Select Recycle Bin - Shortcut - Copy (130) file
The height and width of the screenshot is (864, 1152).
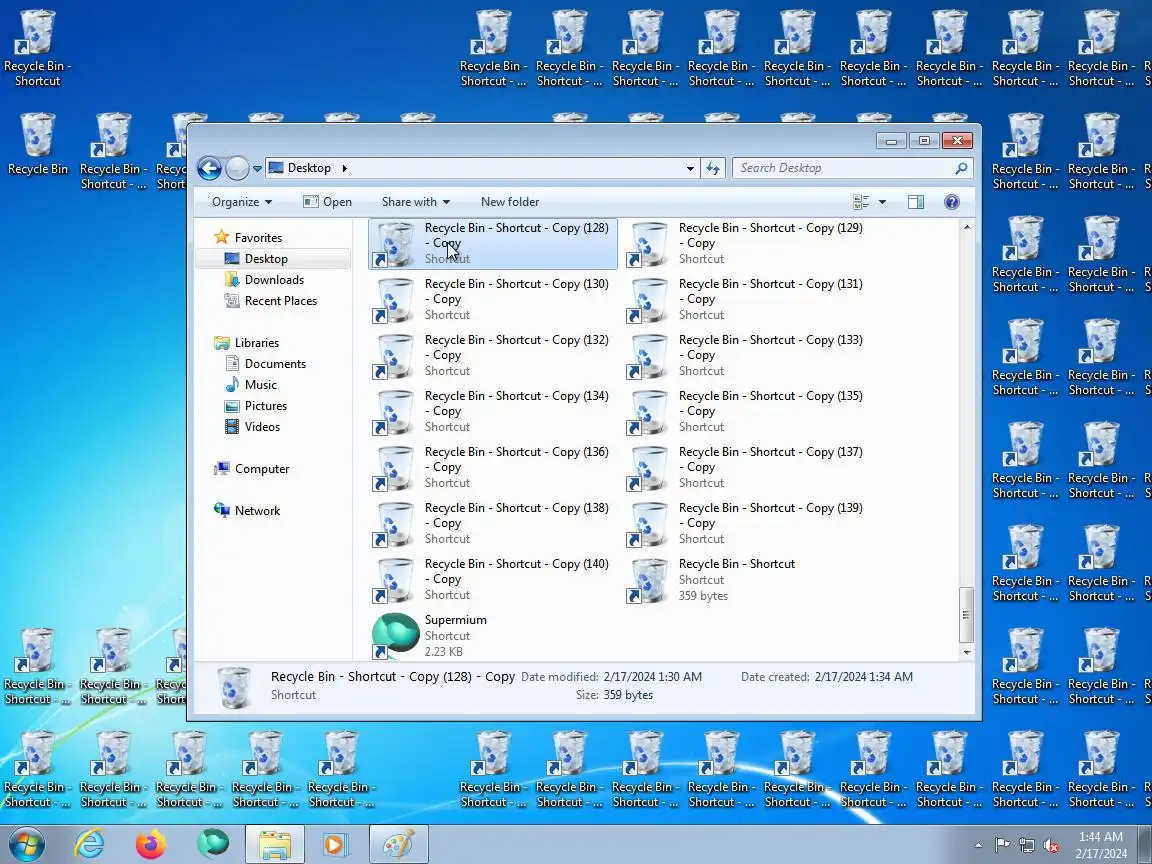tap(493, 299)
